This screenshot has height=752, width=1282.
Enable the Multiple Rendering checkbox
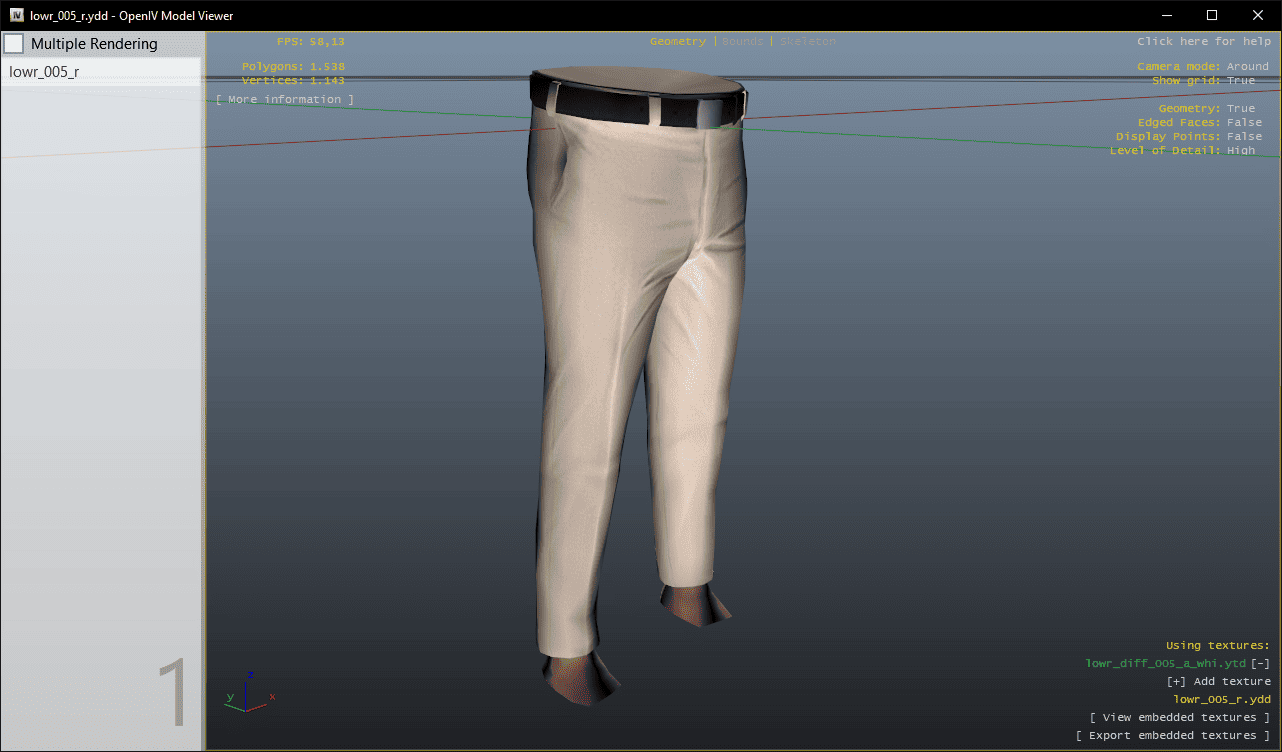pyautogui.click(x=14, y=44)
